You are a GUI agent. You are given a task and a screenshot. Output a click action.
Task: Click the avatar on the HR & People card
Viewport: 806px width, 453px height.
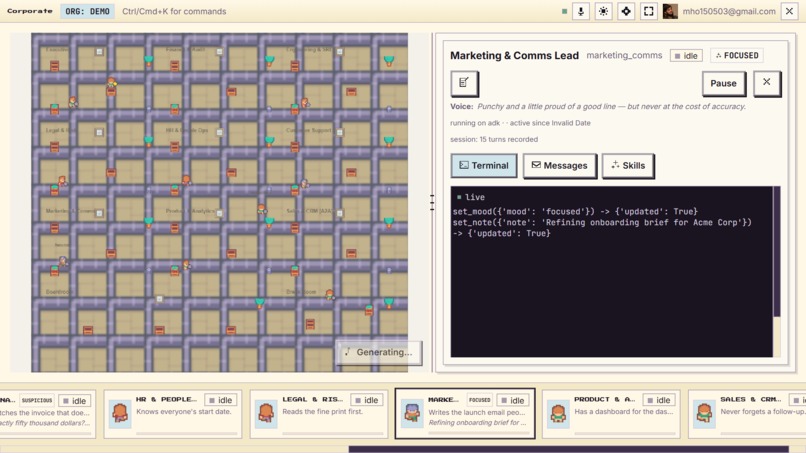tap(120, 413)
